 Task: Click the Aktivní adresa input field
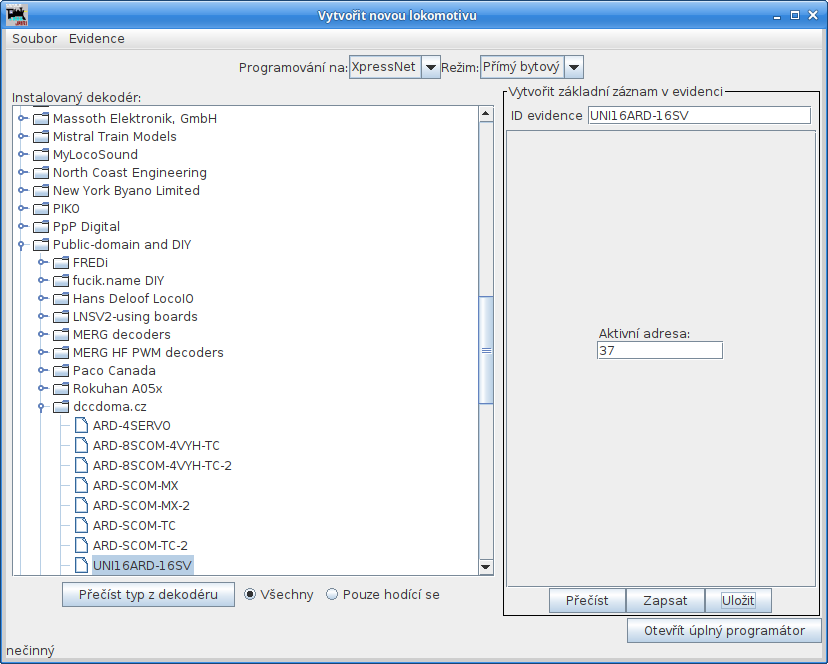[659, 350]
